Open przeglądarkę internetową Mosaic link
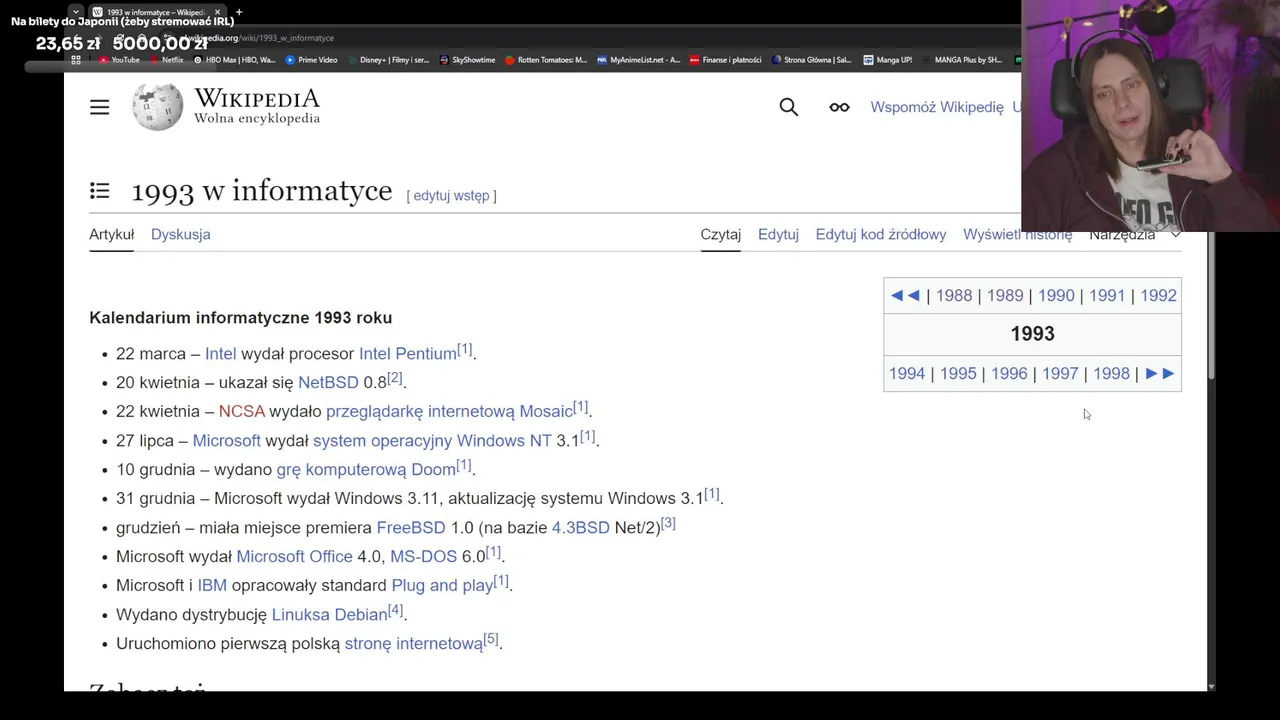 [x=449, y=411]
